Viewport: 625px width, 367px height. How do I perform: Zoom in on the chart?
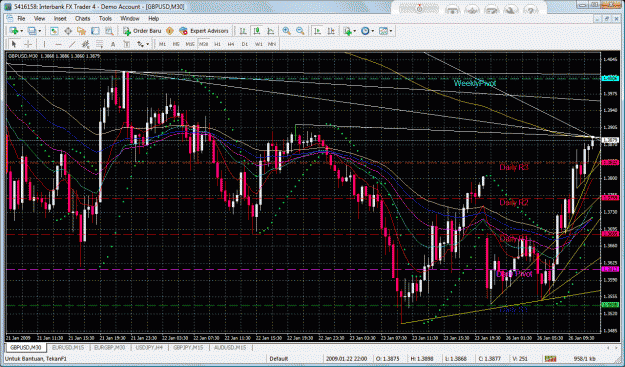point(286,31)
